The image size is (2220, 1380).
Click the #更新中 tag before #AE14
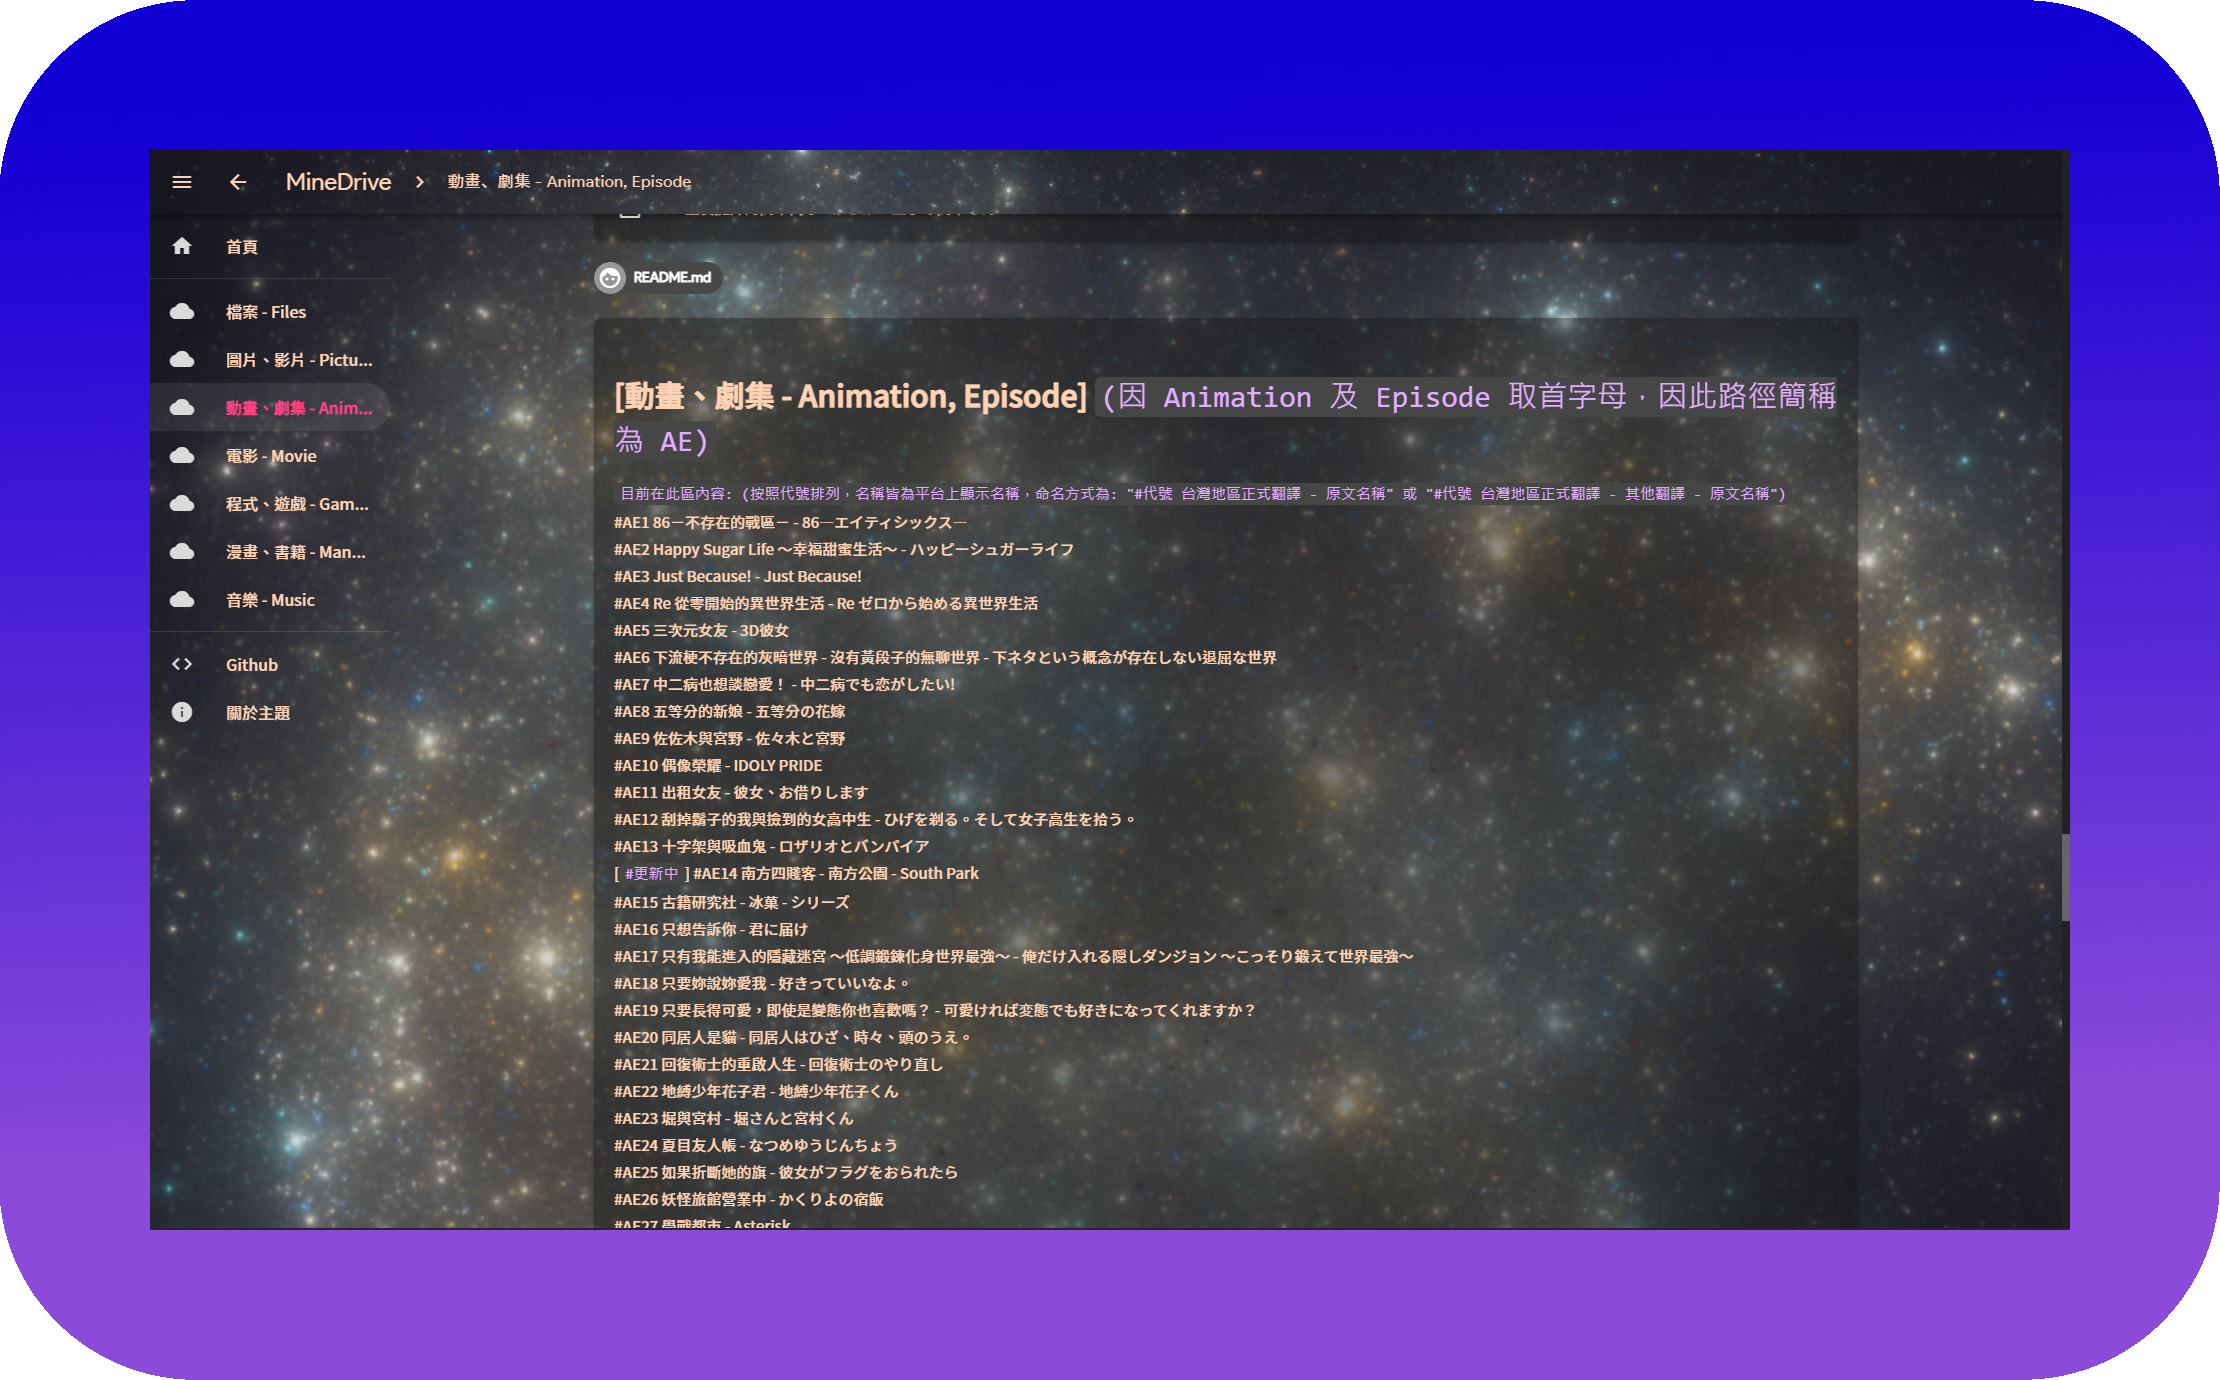click(651, 874)
